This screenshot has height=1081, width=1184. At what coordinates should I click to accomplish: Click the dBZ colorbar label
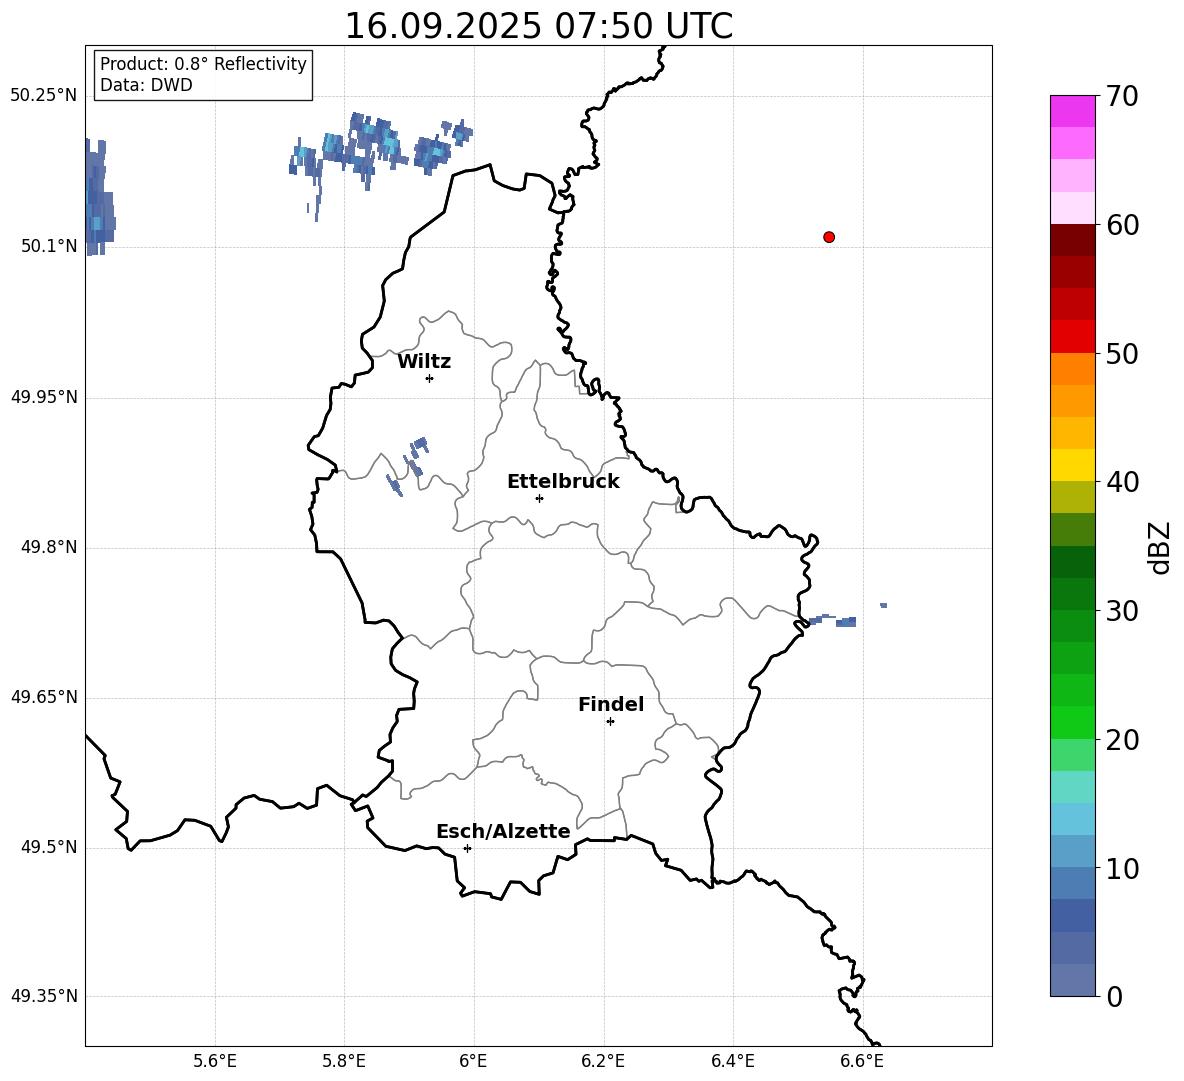(1159, 547)
